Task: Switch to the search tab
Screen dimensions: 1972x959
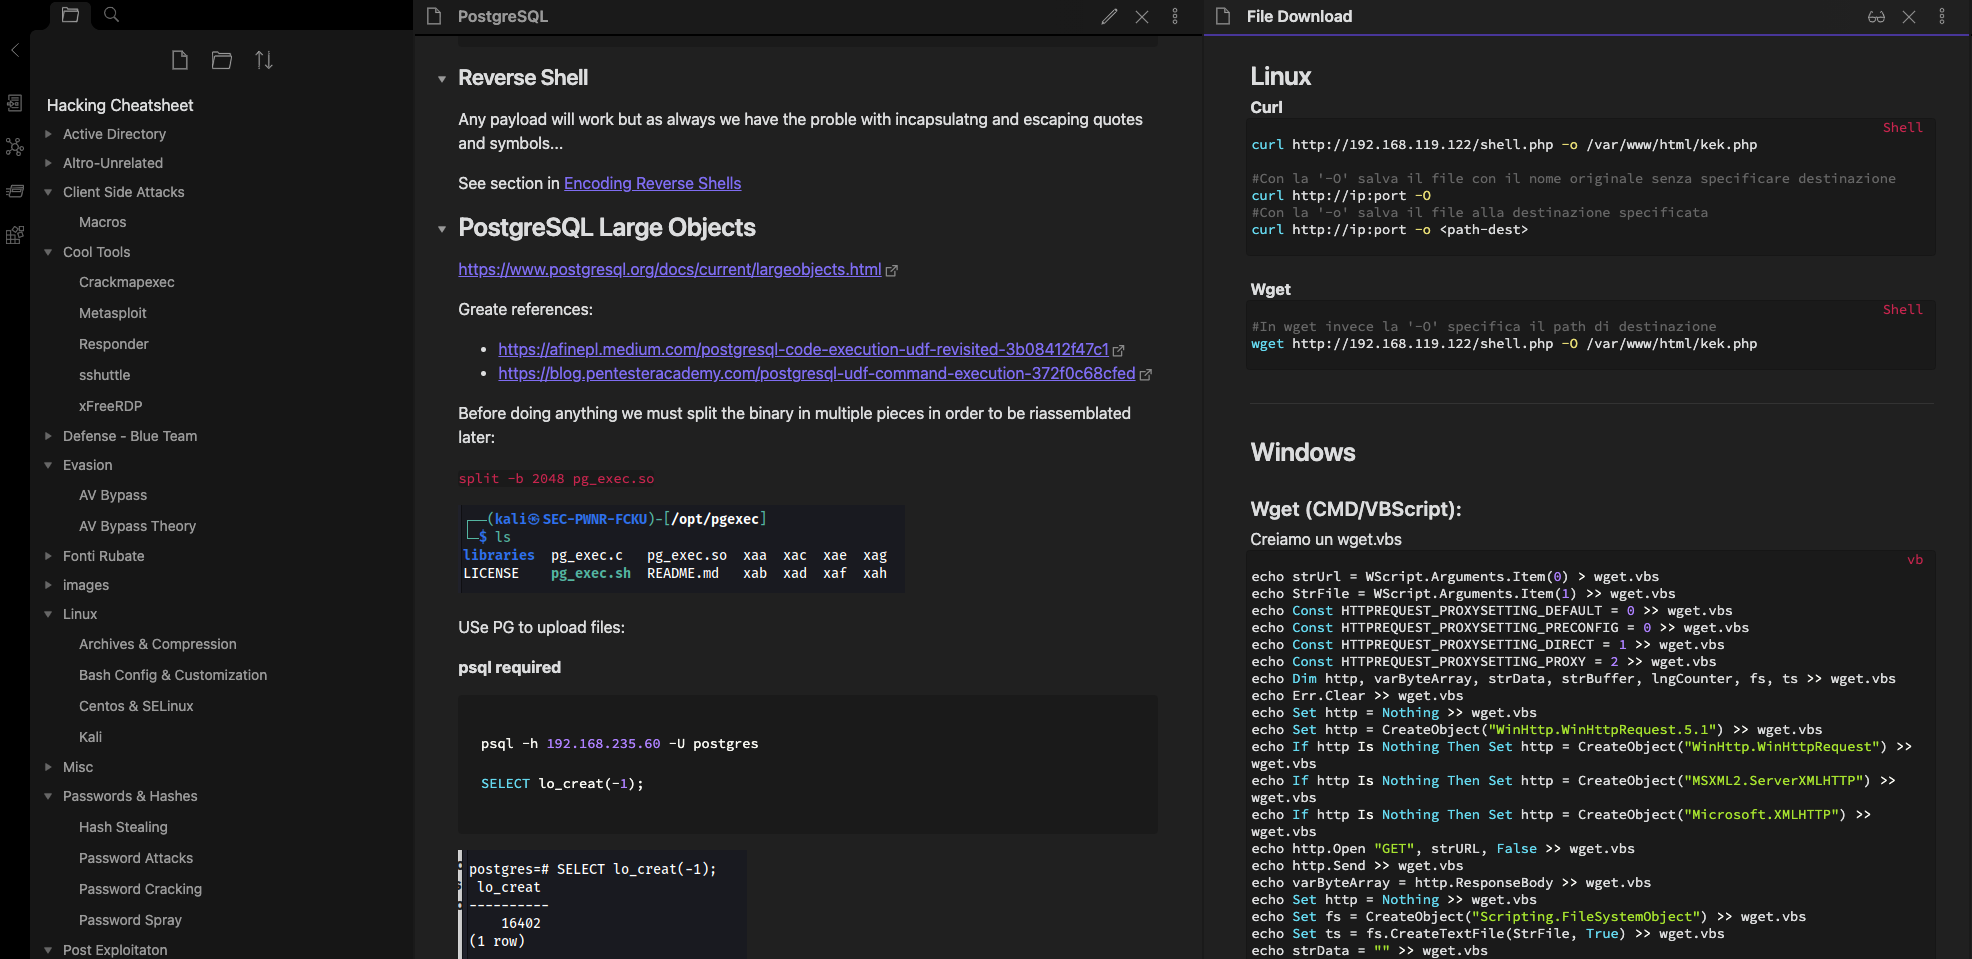Action: click(112, 15)
